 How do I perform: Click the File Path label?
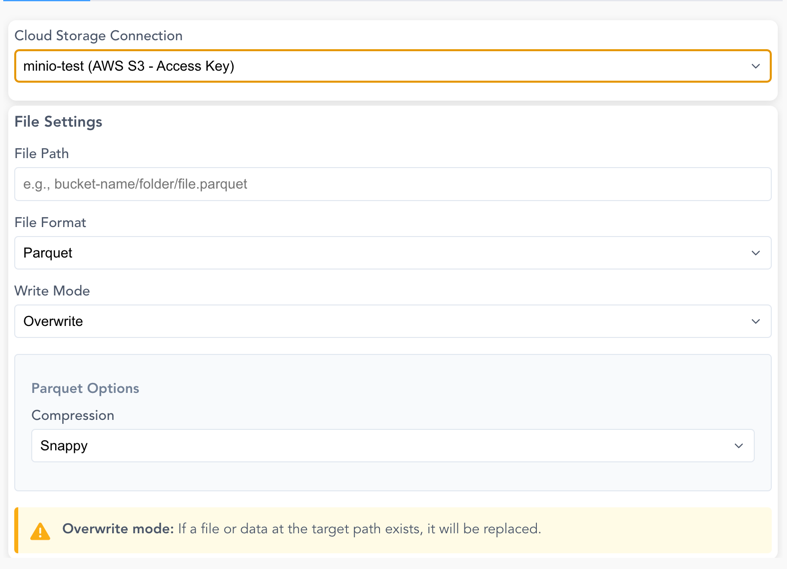point(42,154)
